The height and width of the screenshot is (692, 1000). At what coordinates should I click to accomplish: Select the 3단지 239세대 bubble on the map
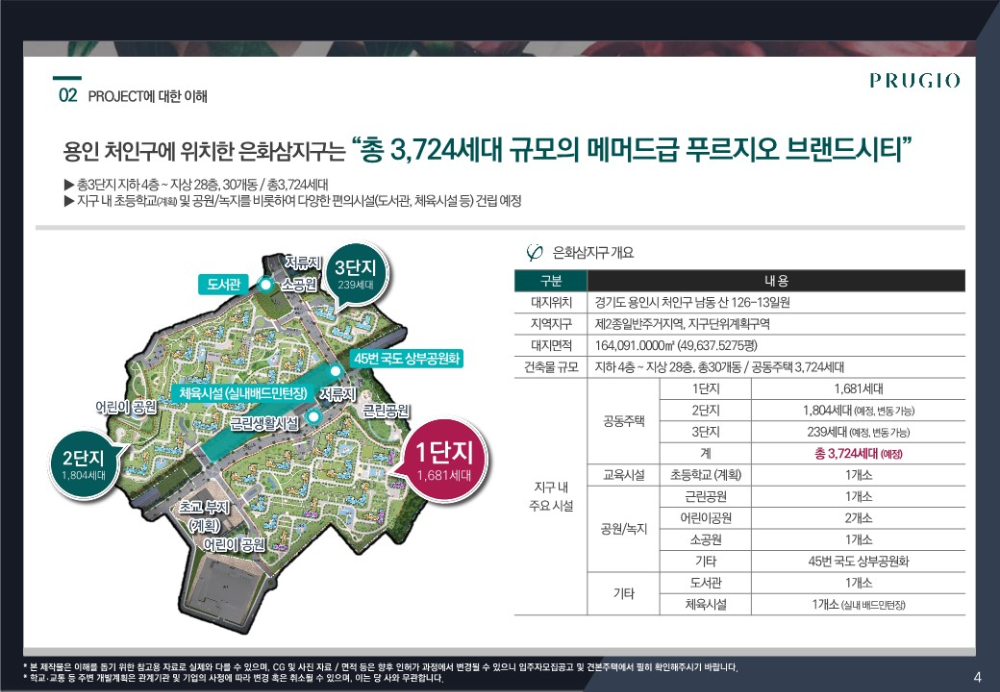(x=355, y=274)
